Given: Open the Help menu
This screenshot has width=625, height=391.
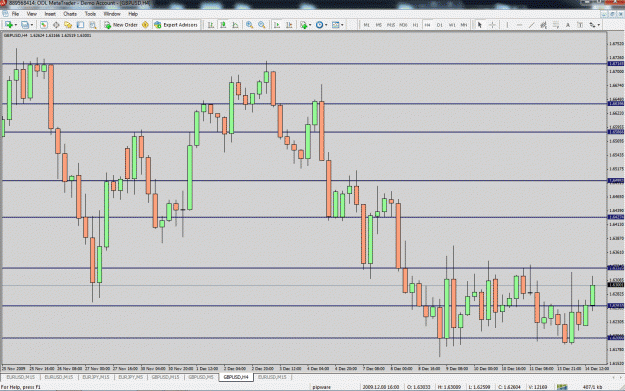Looking at the screenshot, I should coord(133,14).
